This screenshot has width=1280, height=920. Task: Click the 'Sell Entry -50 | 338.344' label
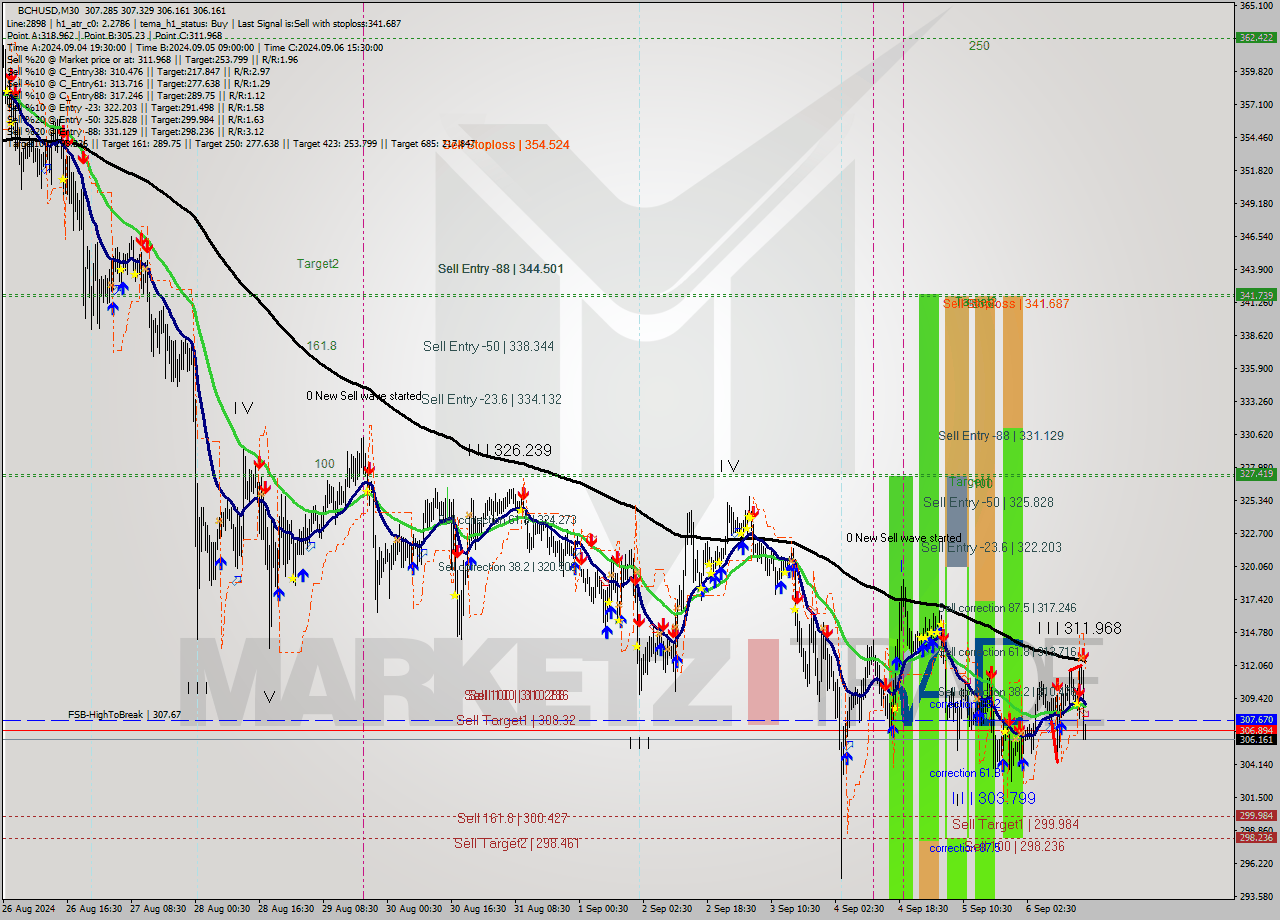(488, 346)
